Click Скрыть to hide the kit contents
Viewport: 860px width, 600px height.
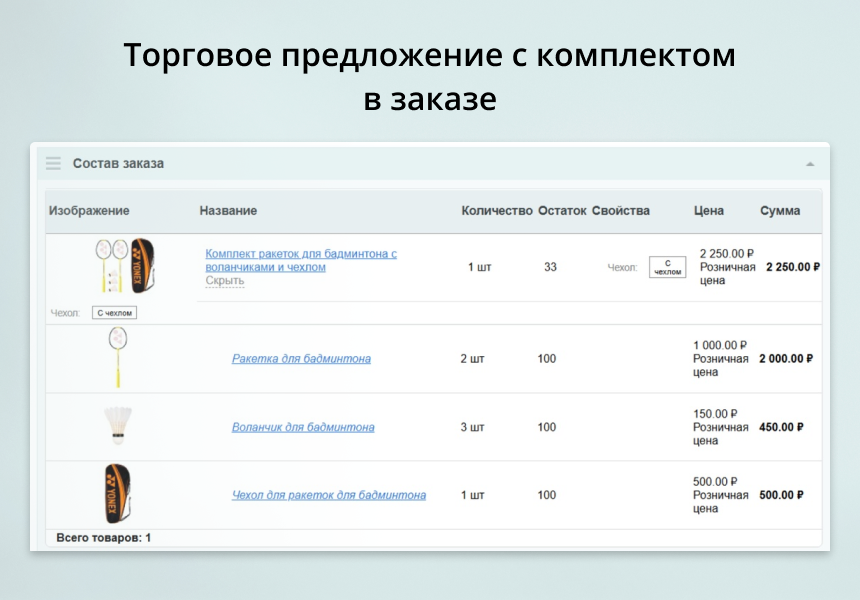pyautogui.click(x=224, y=281)
